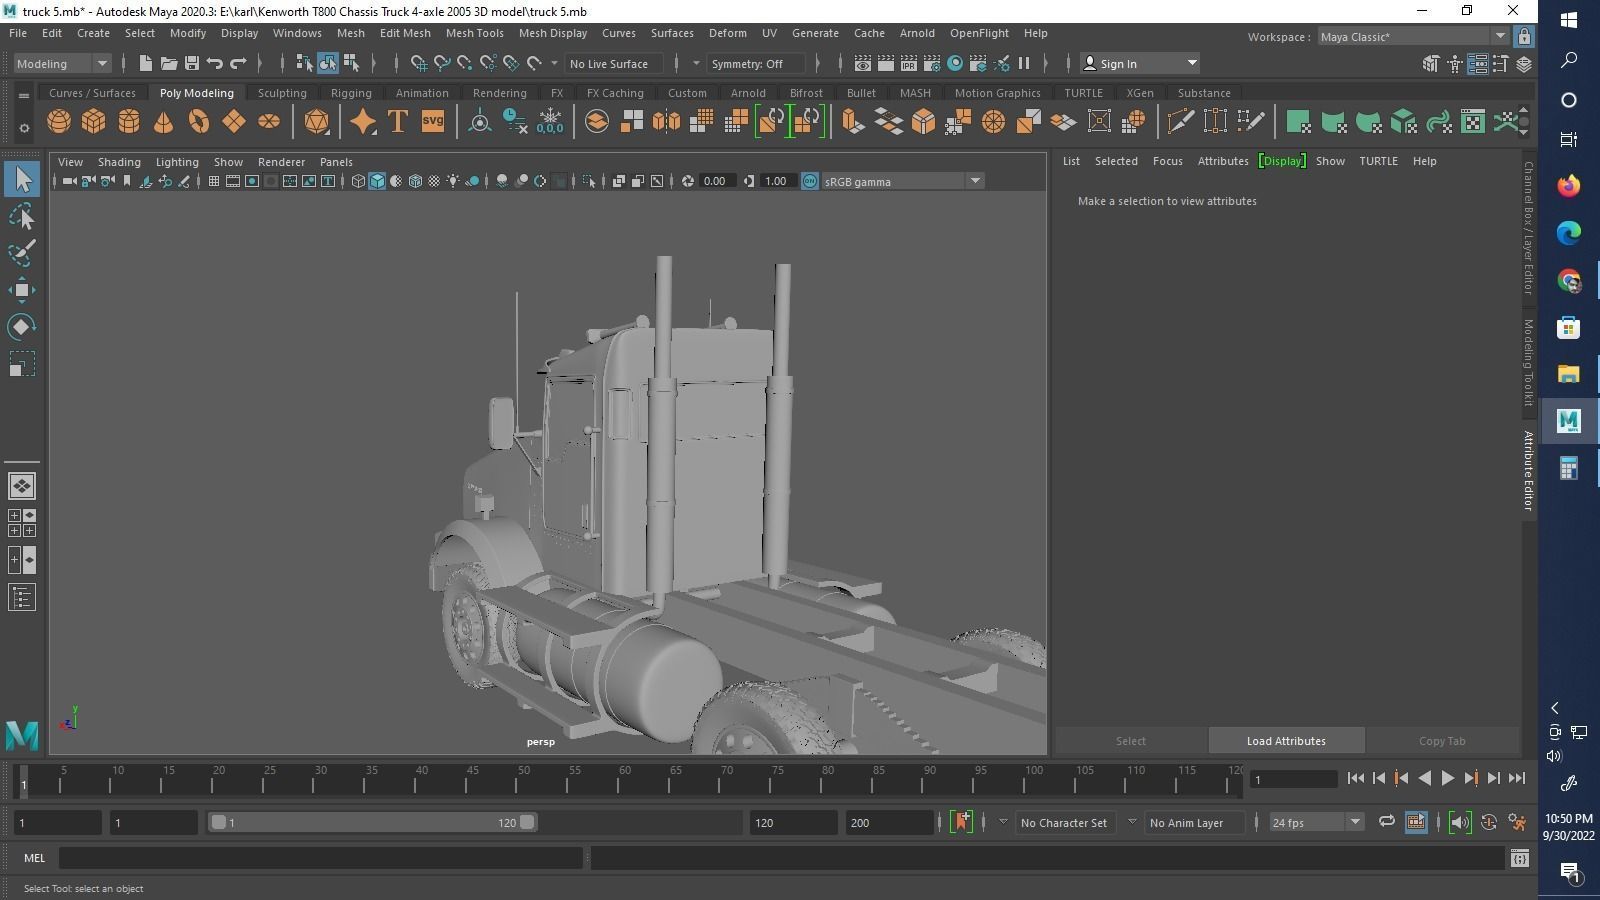Click the polygon Type tool shelf icon
Screen dimensions: 1600x900
coord(398,122)
